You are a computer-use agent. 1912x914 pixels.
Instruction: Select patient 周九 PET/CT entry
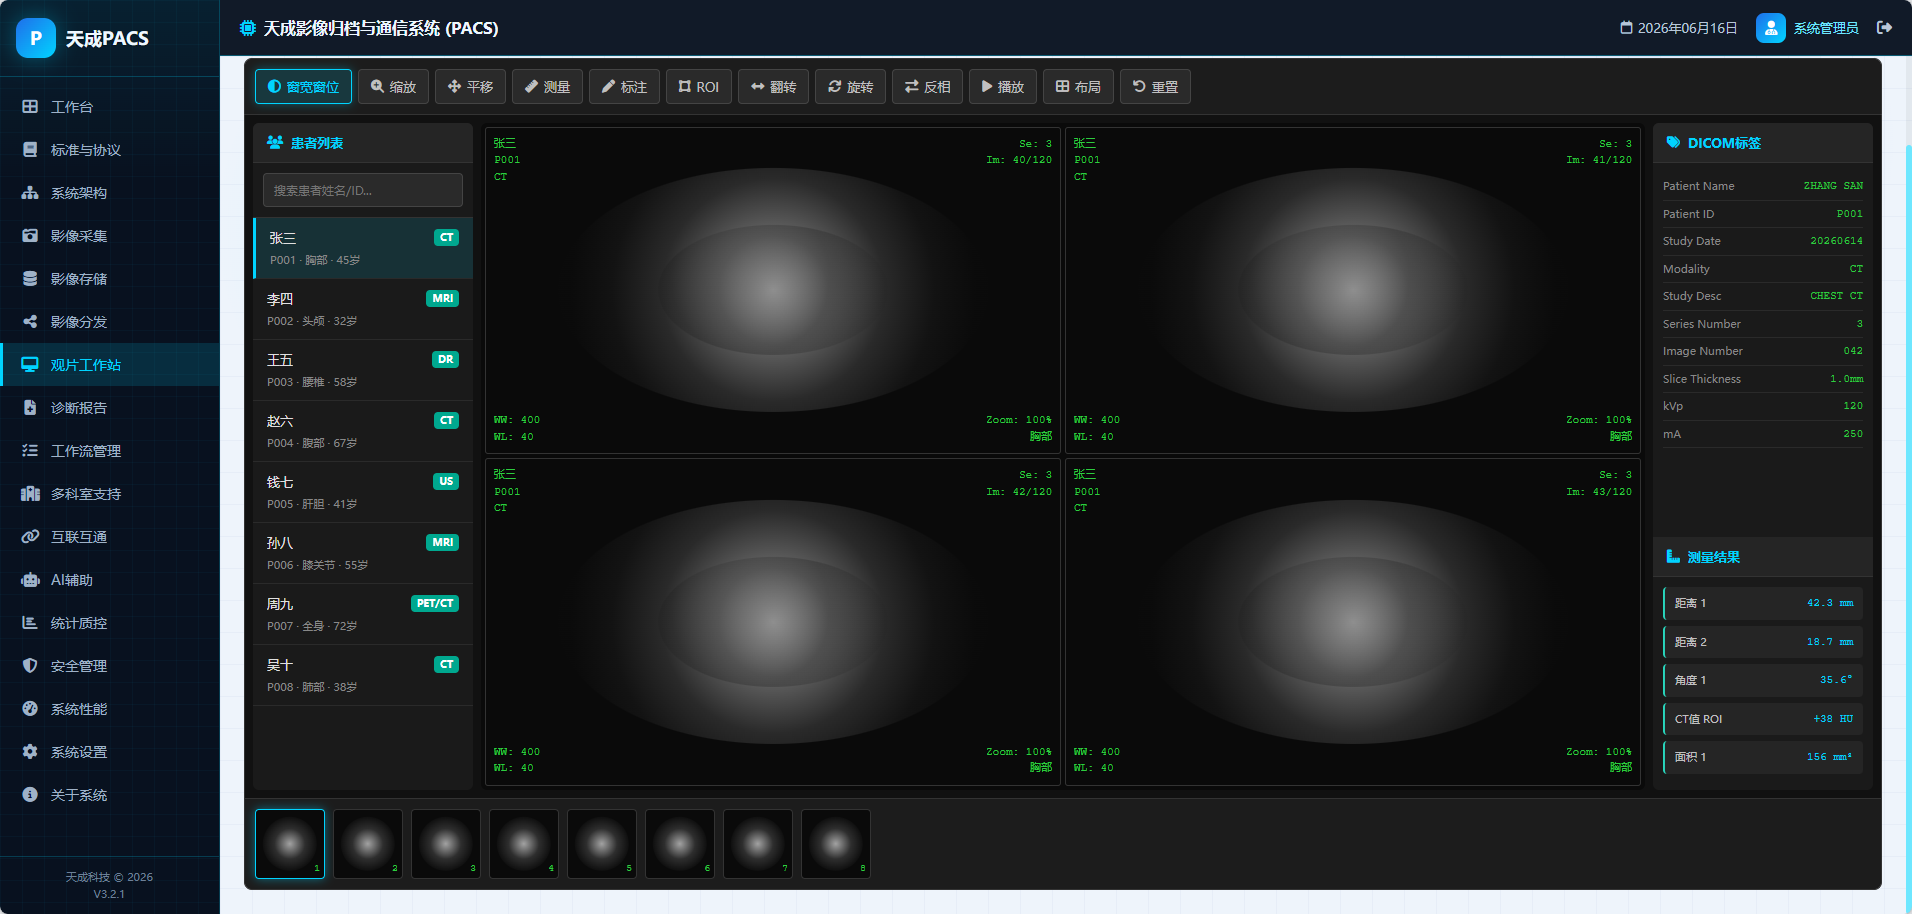click(x=363, y=614)
